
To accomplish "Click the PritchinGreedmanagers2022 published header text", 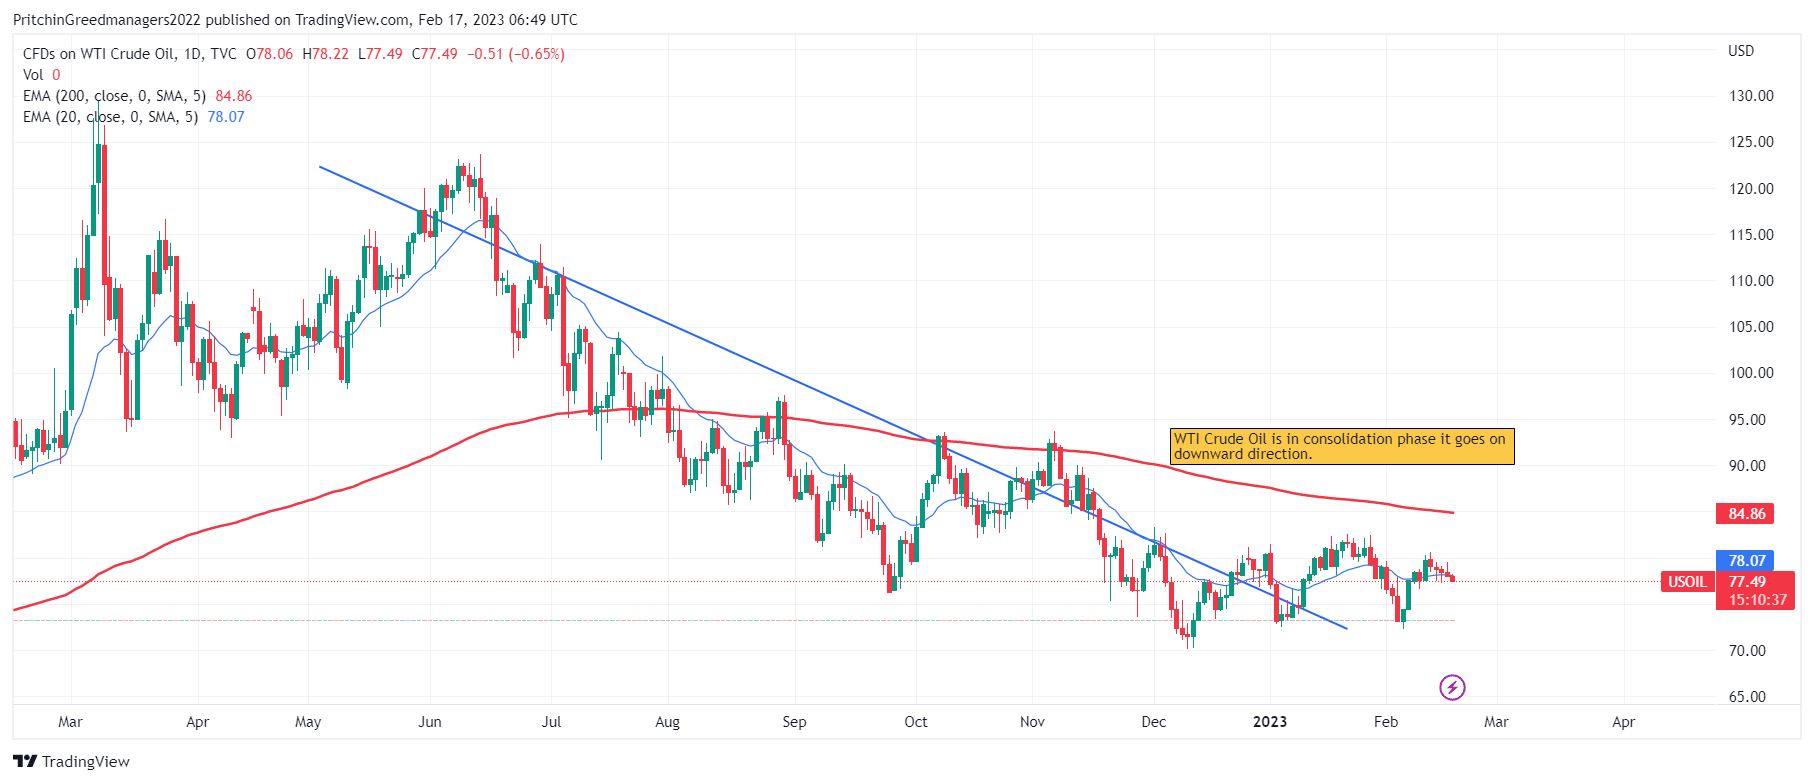I will click(295, 20).
